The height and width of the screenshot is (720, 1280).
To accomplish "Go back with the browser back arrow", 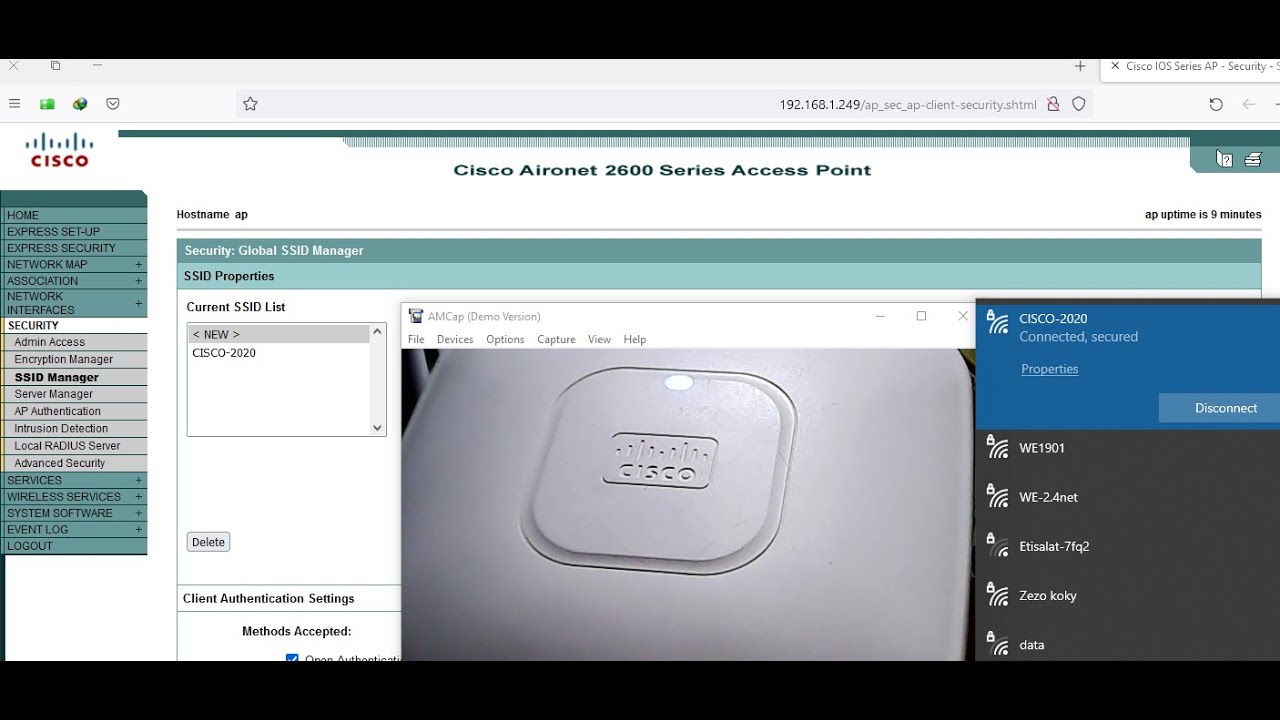I will point(1248,104).
